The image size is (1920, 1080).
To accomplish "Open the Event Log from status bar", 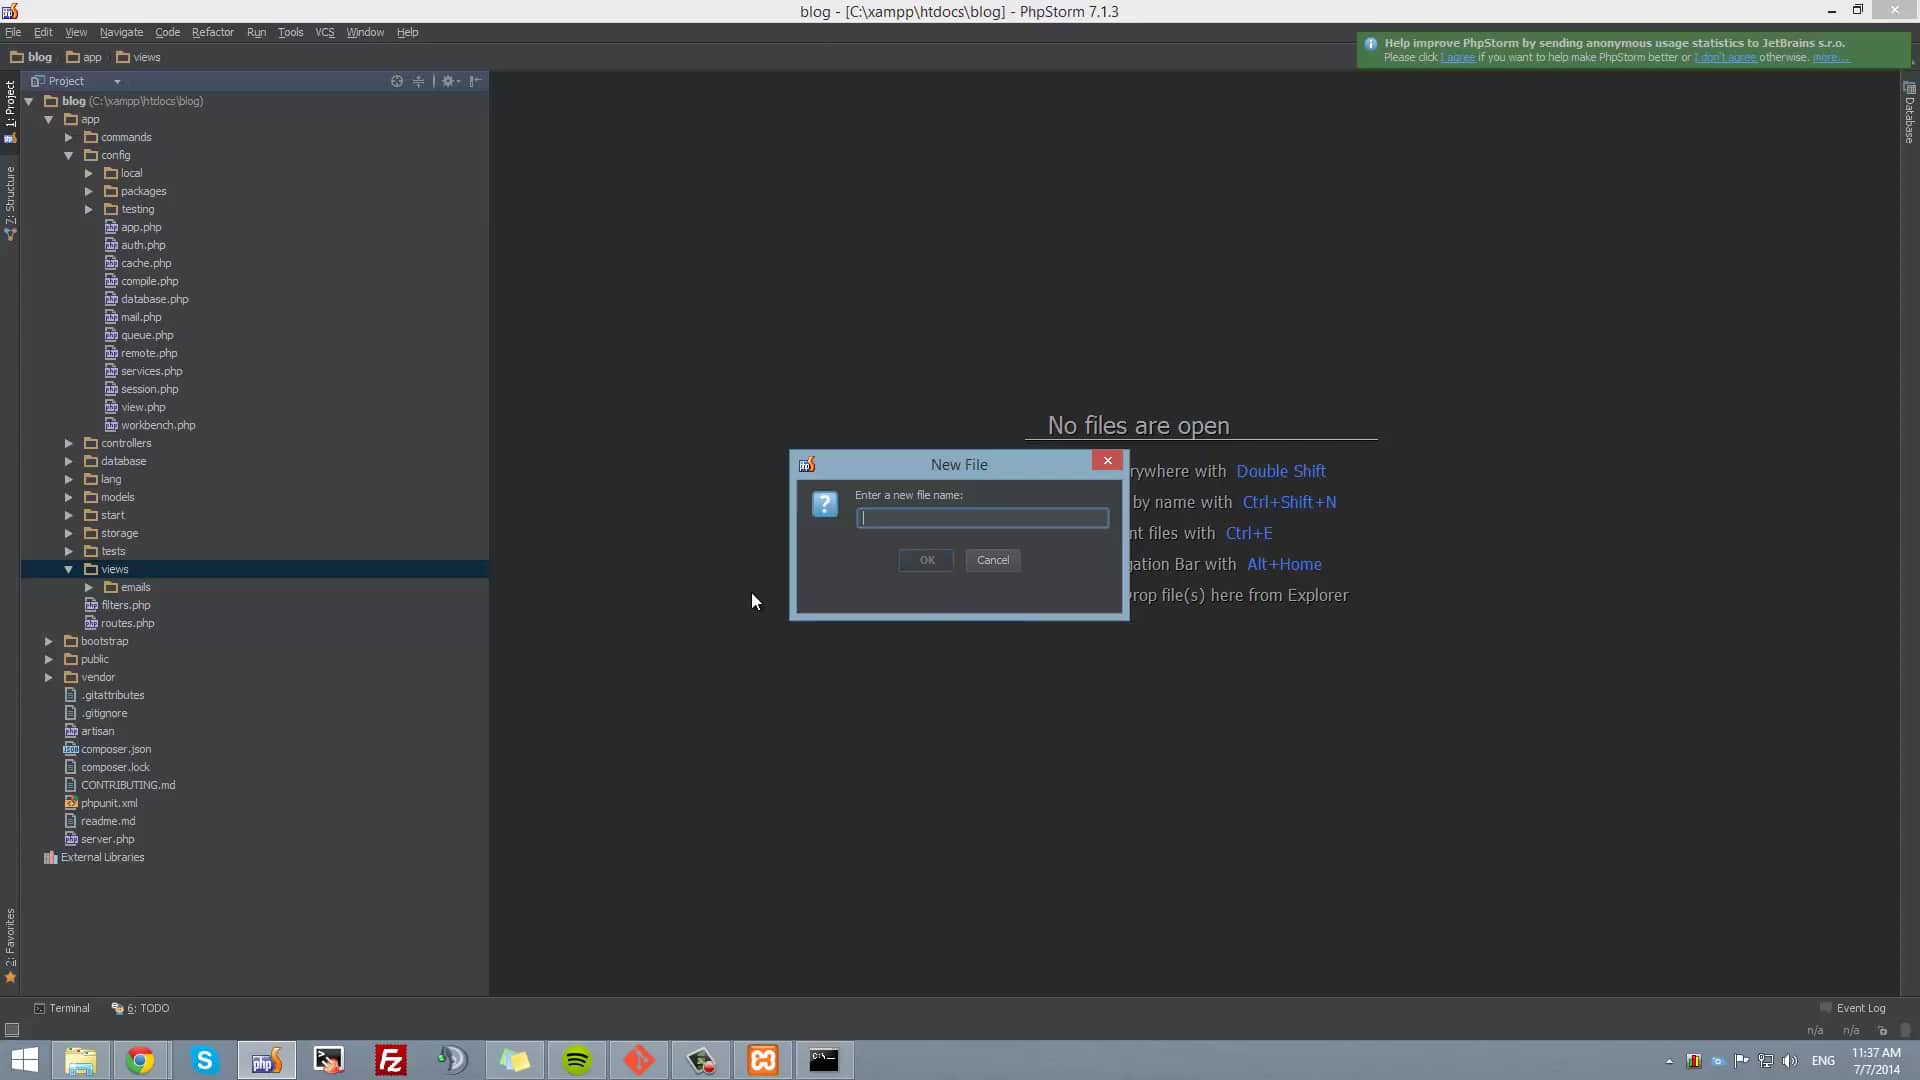I will click(x=1862, y=1008).
